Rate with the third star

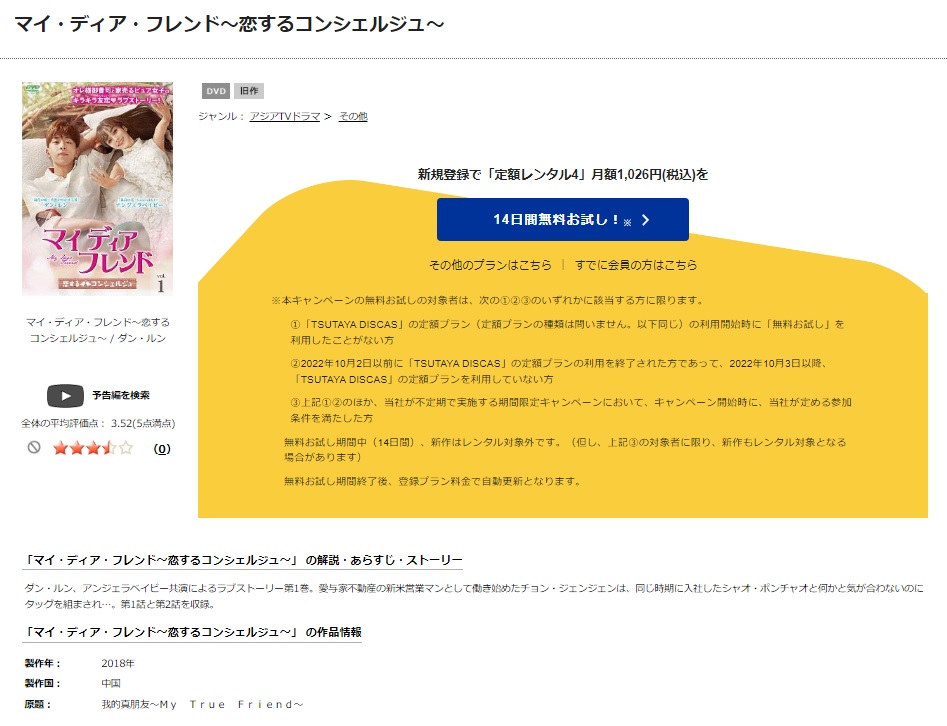click(x=92, y=448)
